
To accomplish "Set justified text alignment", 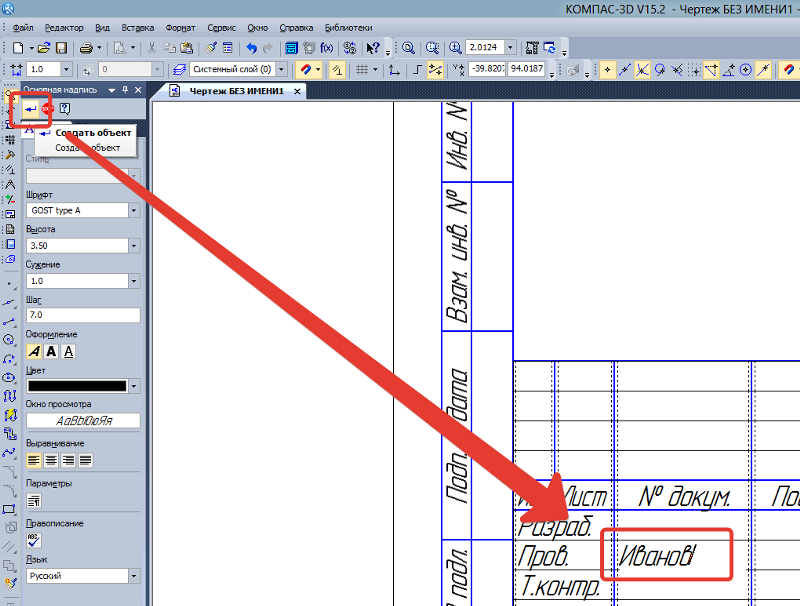I will tap(85, 461).
